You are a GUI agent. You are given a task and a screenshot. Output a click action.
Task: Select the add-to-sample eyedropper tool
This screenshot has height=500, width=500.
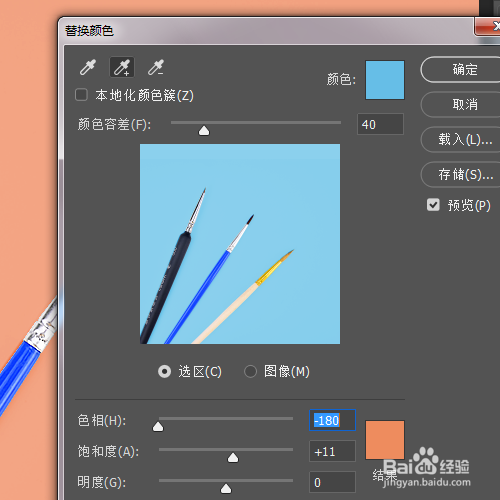tap(122, 67)
